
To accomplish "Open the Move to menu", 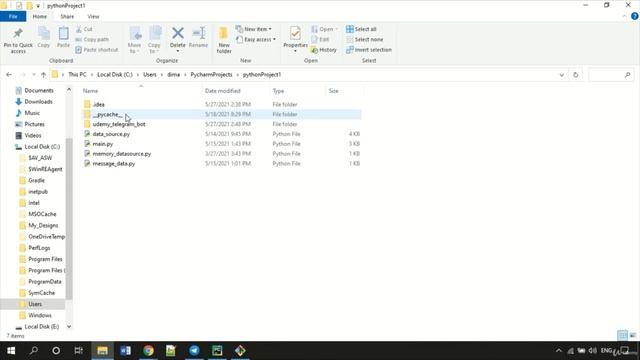I will (x=134, y=40).
